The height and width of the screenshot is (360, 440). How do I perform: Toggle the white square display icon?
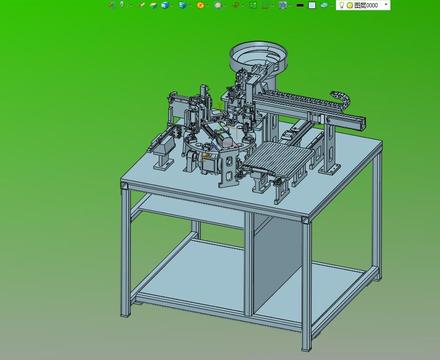point(312,5)
